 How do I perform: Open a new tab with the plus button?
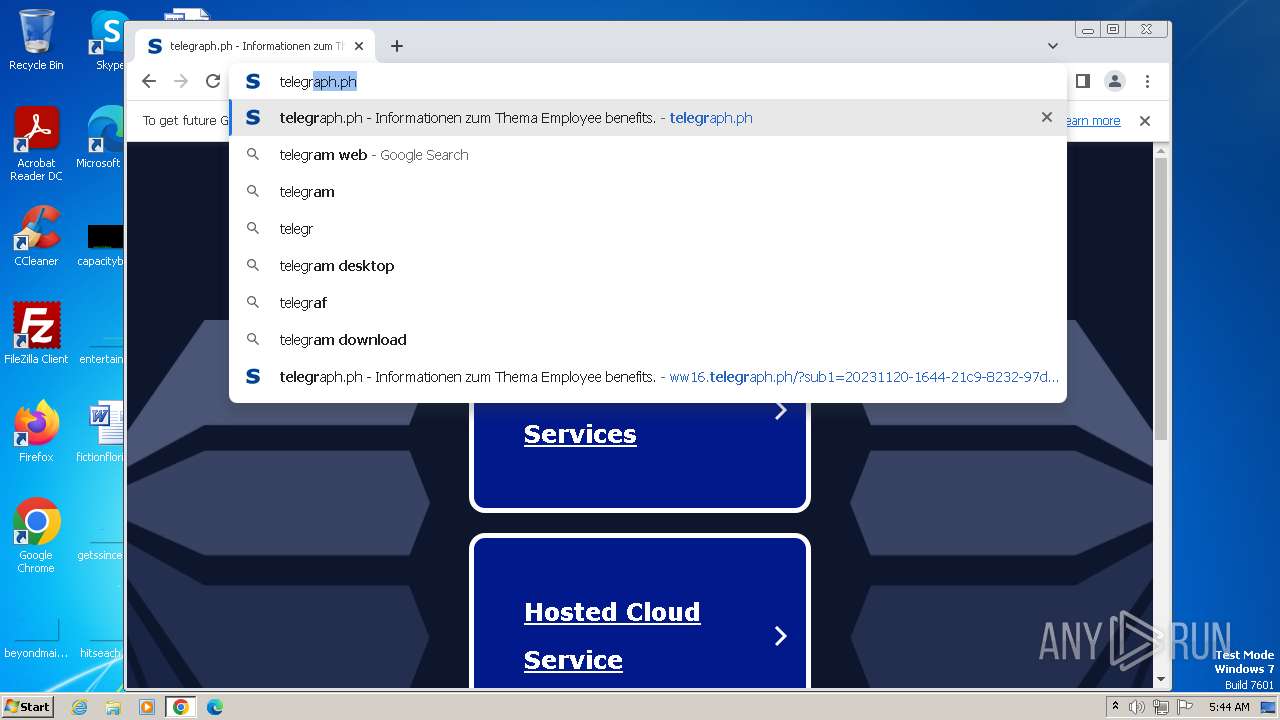(x=397, y=46)
